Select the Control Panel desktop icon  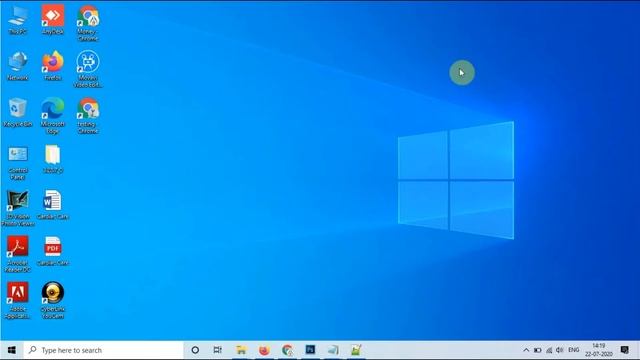(x=18, y=163)
